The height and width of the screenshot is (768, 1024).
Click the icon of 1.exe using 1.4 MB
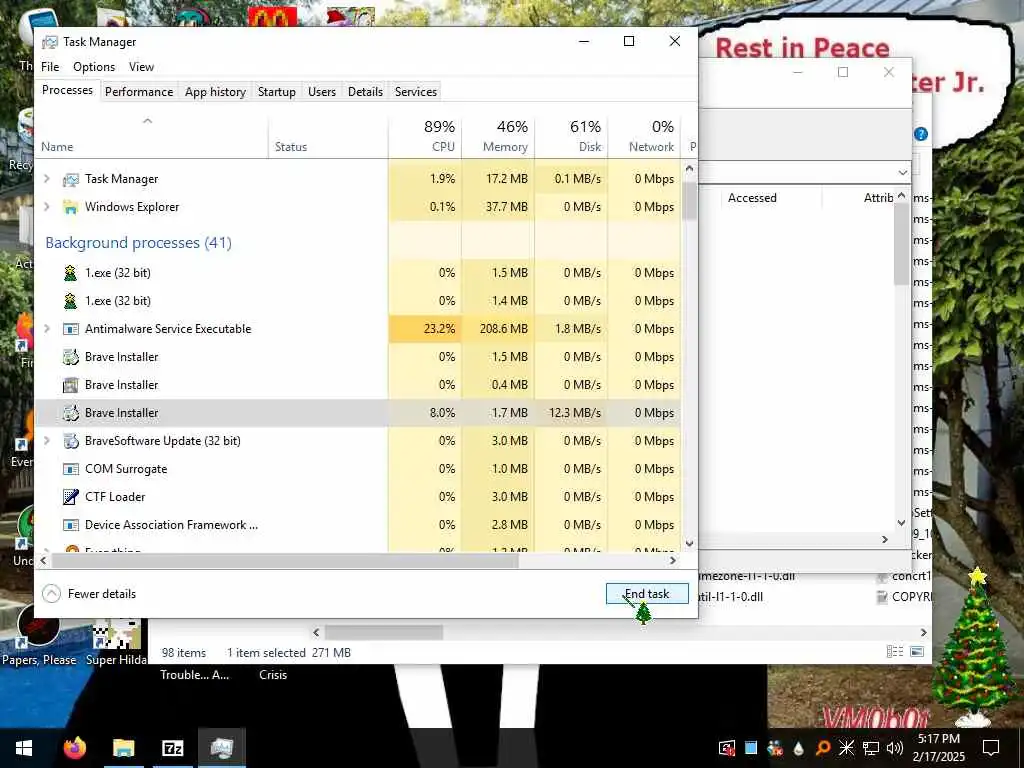pos(71,301)
